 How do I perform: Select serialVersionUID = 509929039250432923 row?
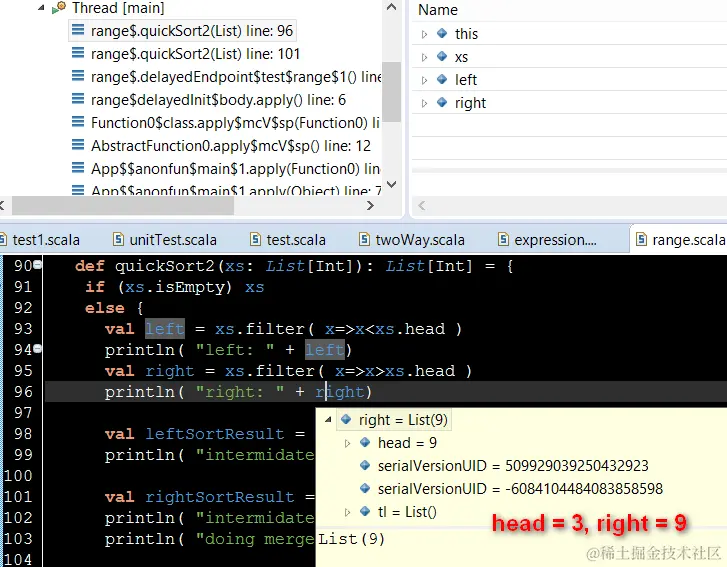coord(513,466)
